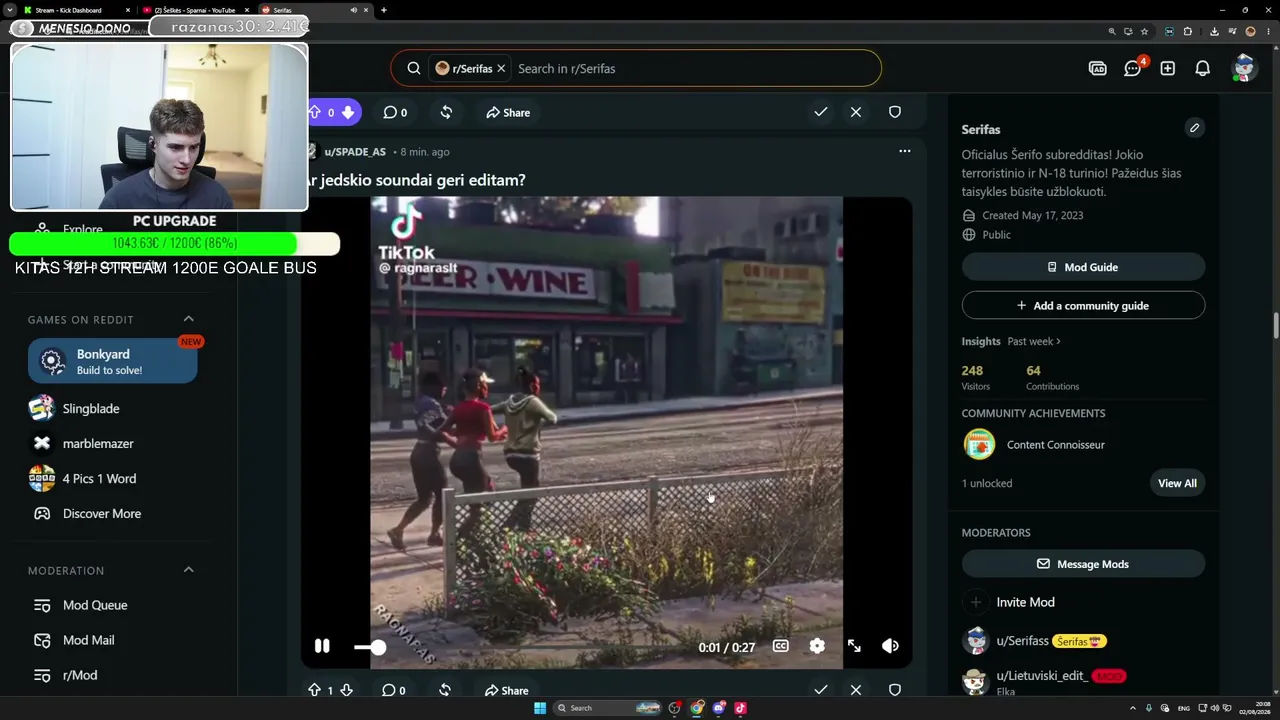Image resolution: width=1280 pixels, height=720 pixels.
Task: Bookmark this page with the star icon
Action: (1144, 31)
